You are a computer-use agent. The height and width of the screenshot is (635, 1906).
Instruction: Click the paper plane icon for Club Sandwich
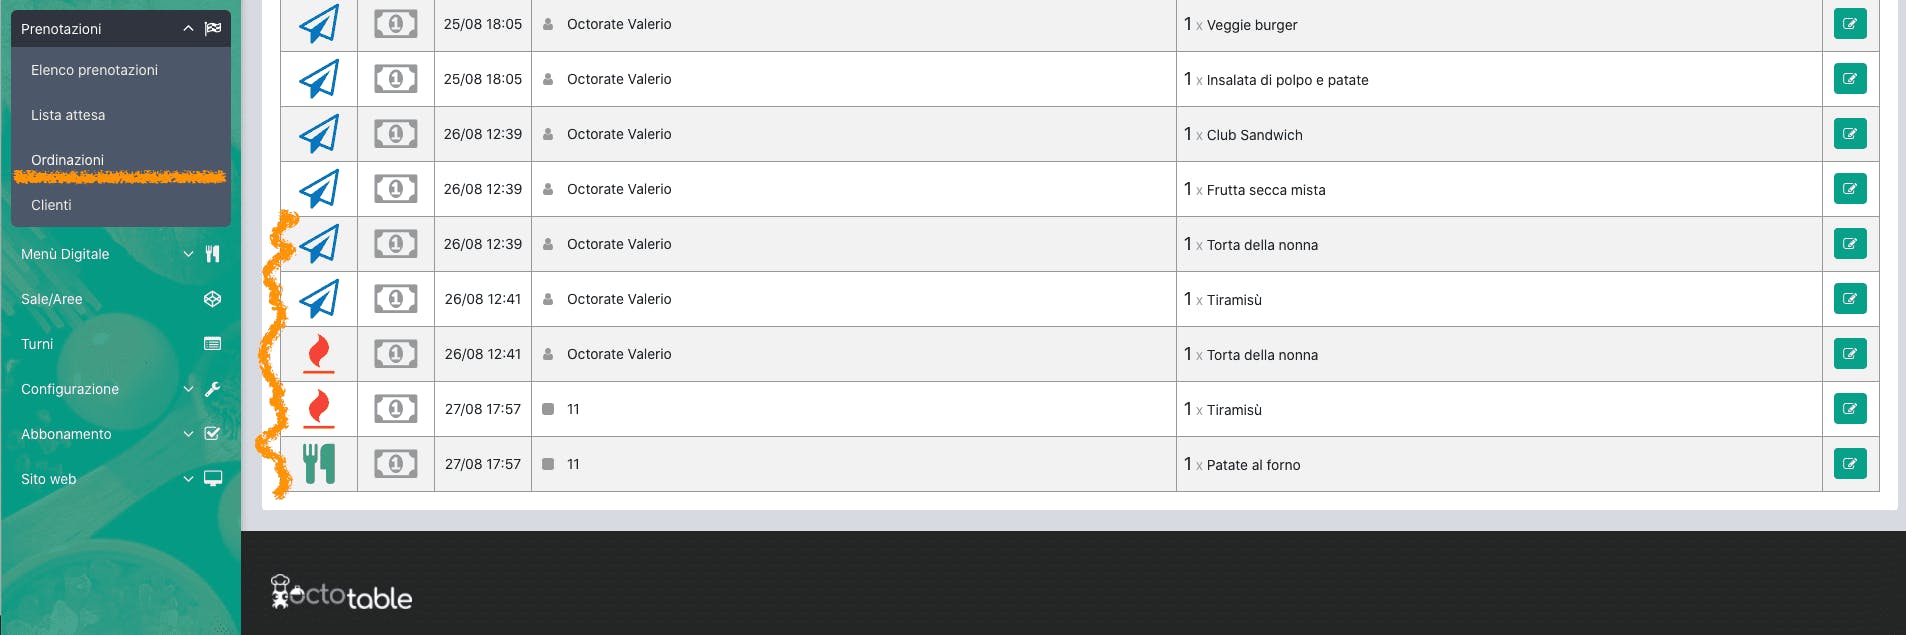pos(319,134)
